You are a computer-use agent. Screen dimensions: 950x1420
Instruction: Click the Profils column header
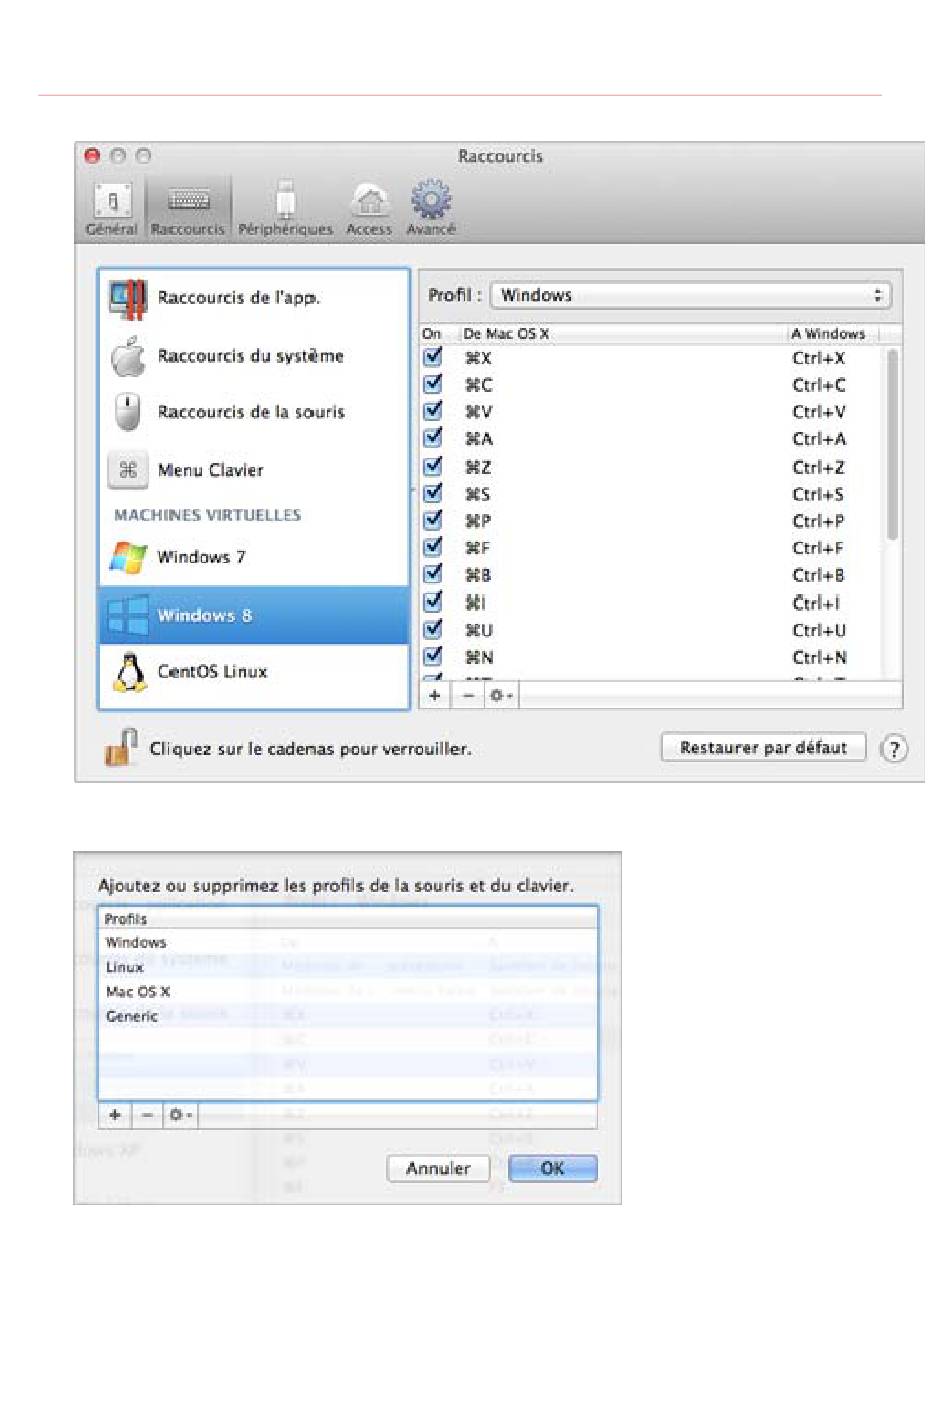point(347,919)
